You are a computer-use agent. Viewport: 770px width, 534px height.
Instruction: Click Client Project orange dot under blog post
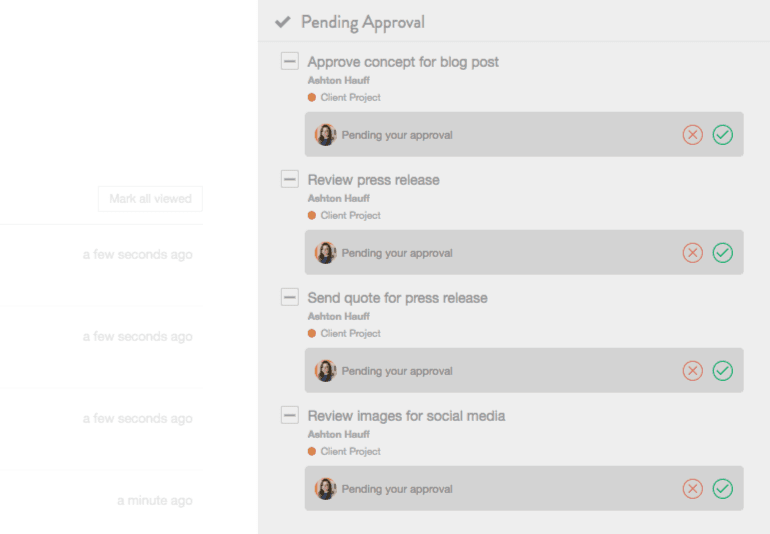(x=312, y=97)
